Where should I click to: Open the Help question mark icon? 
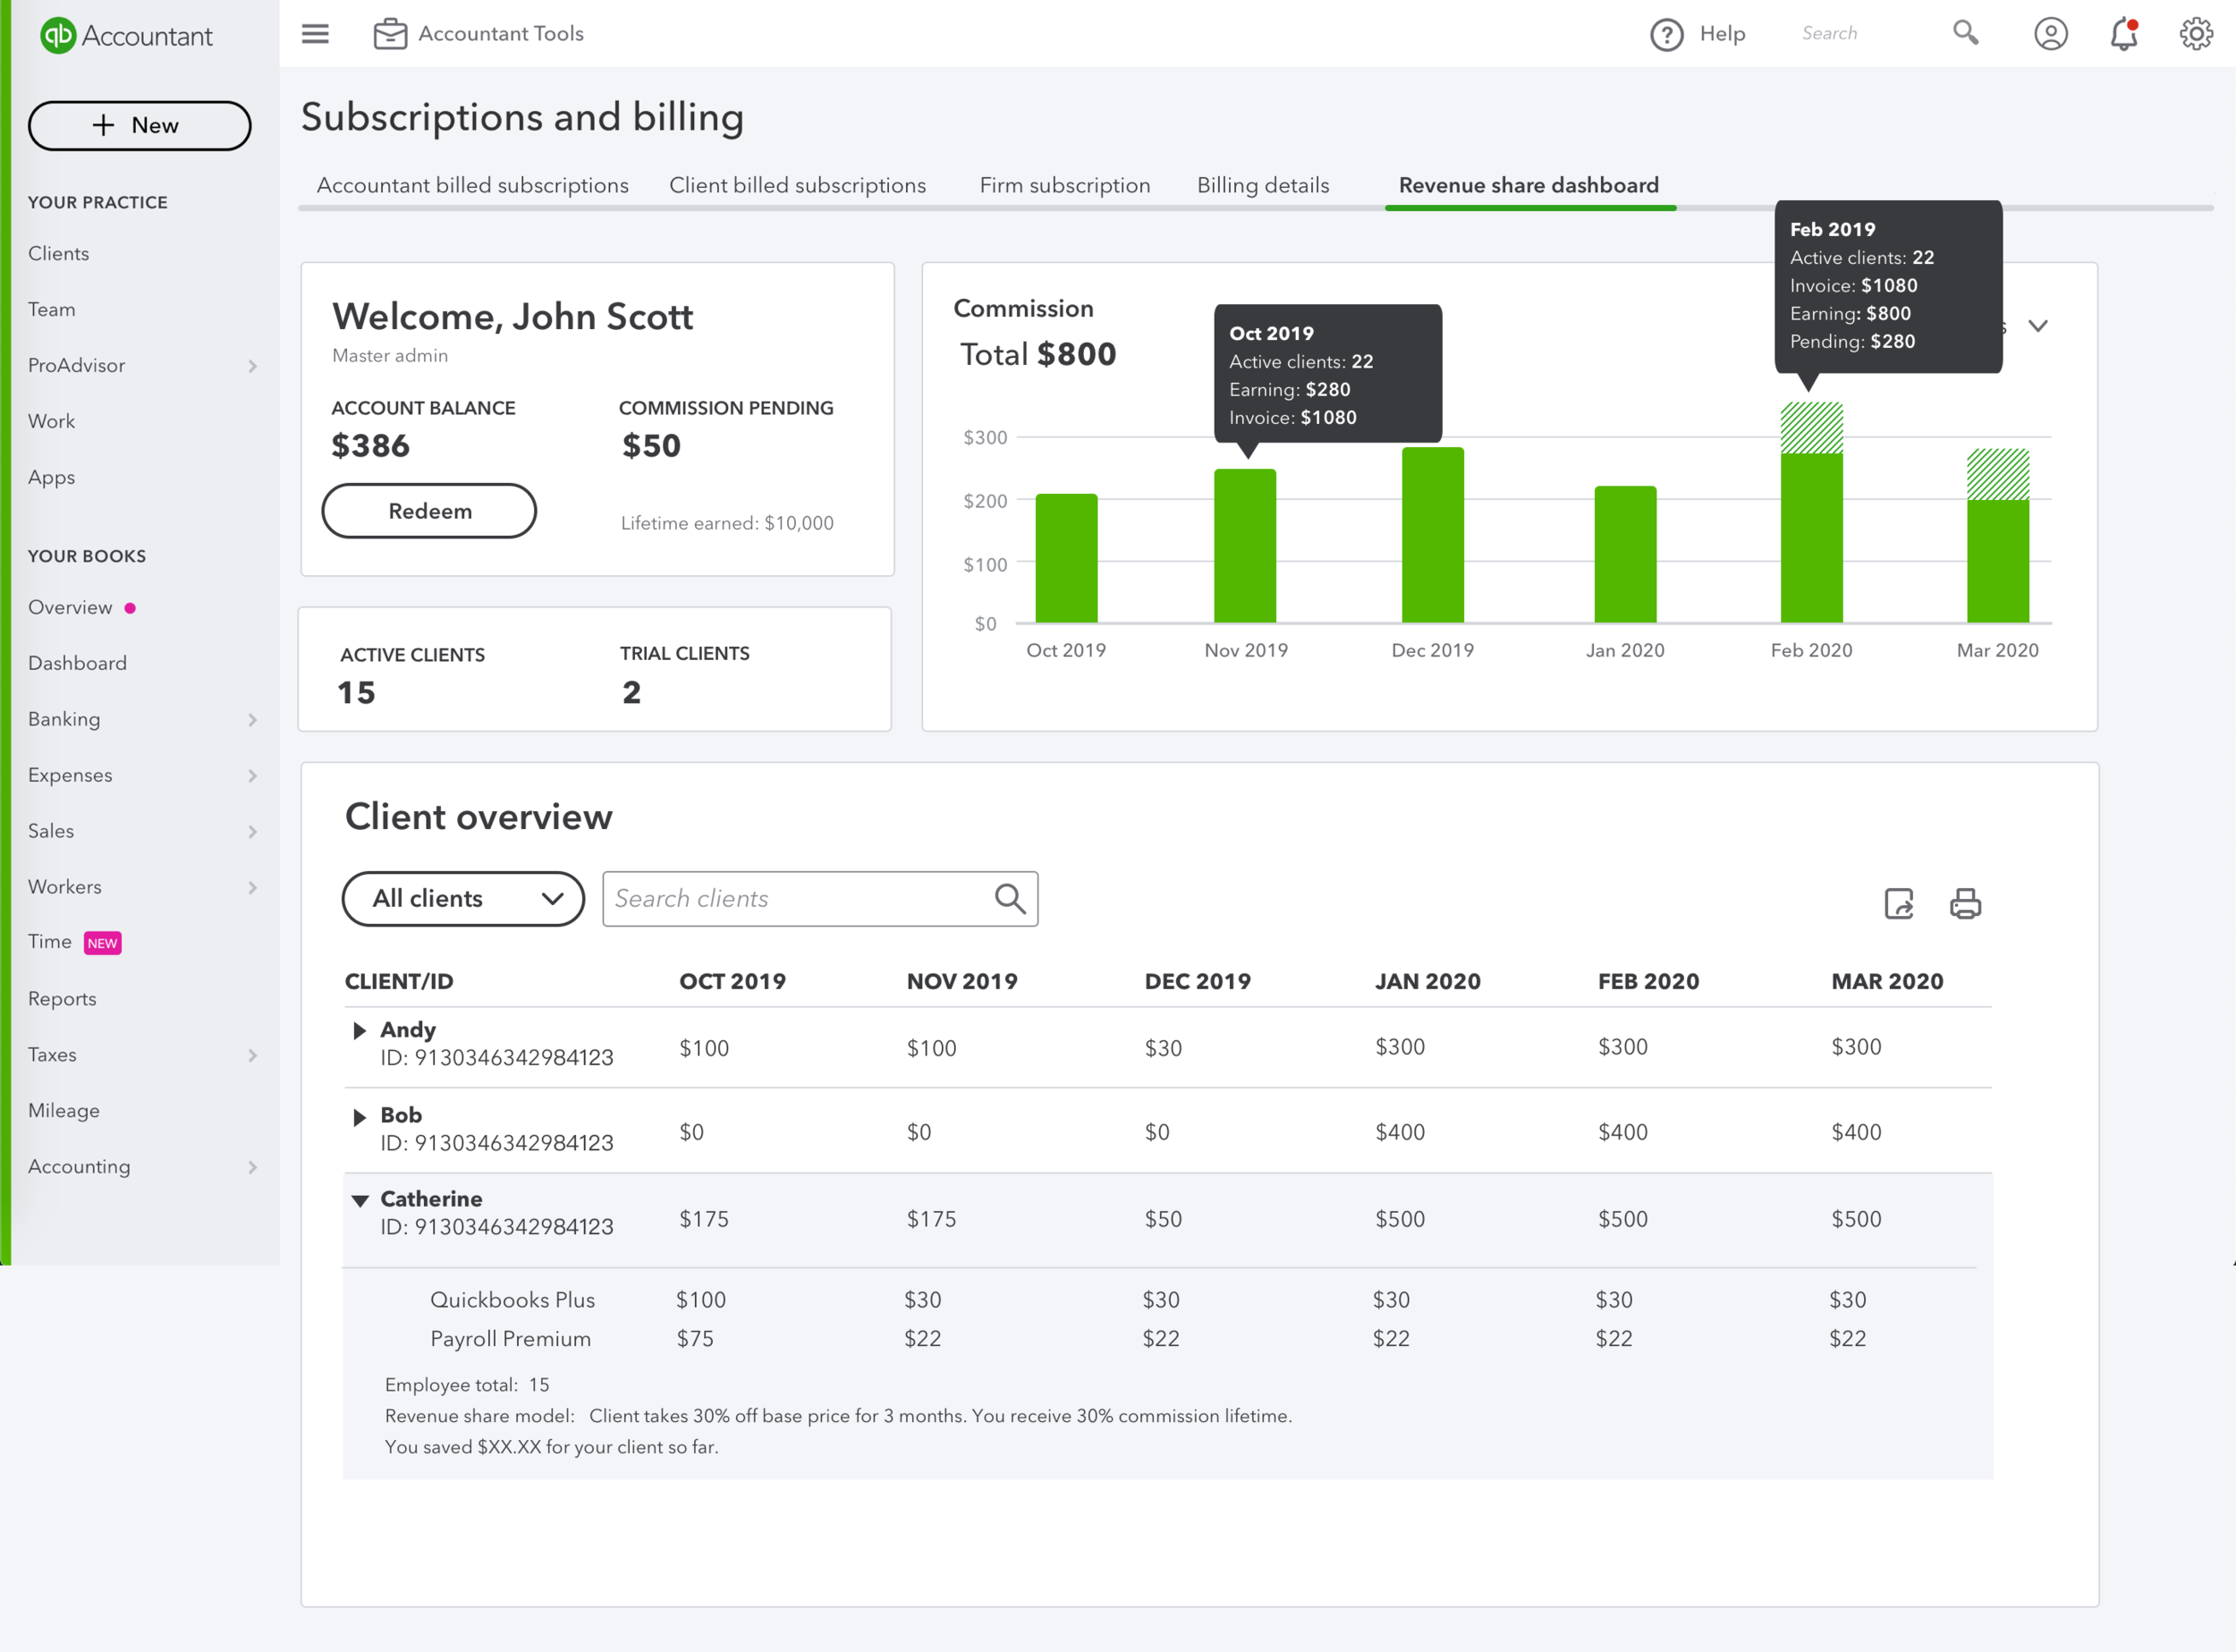pyautogui.click(x=1666, y=34)
